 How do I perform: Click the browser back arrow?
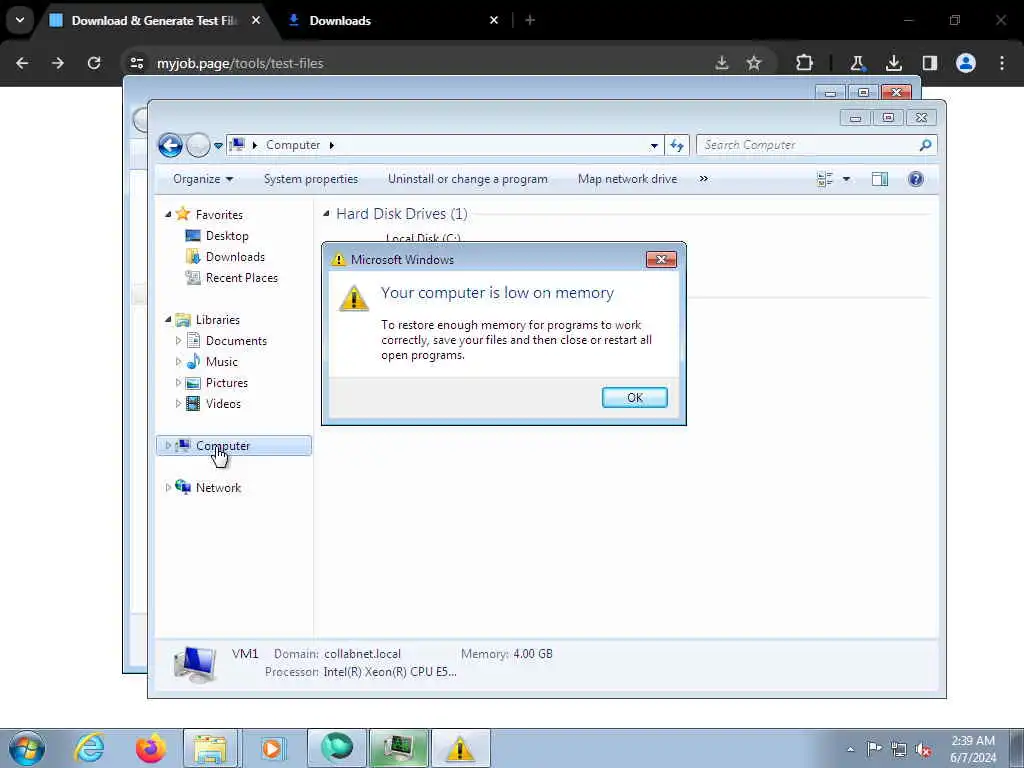[x=22, y=63]
